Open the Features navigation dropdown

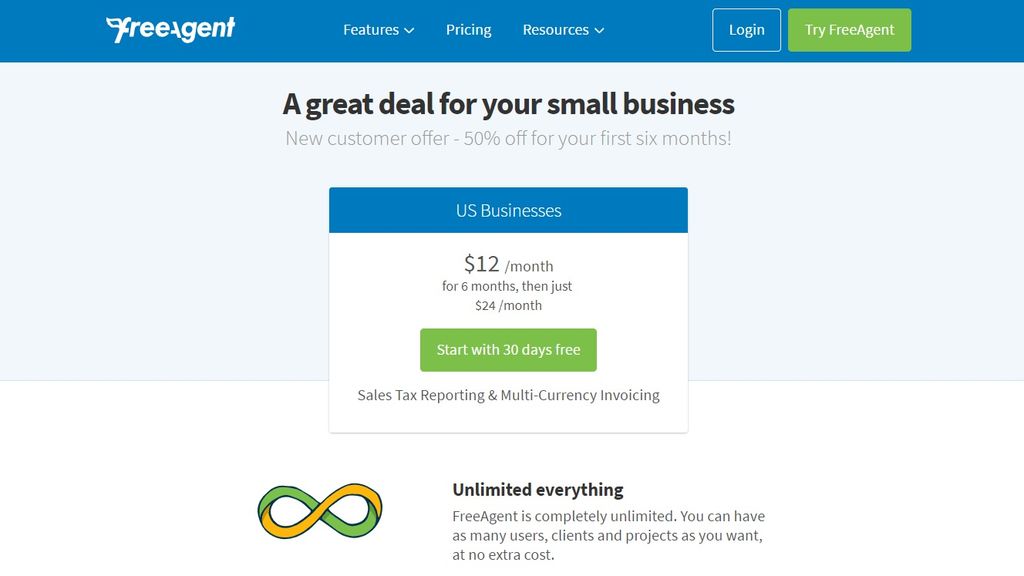pyautogui.click(x=371, y=30)
